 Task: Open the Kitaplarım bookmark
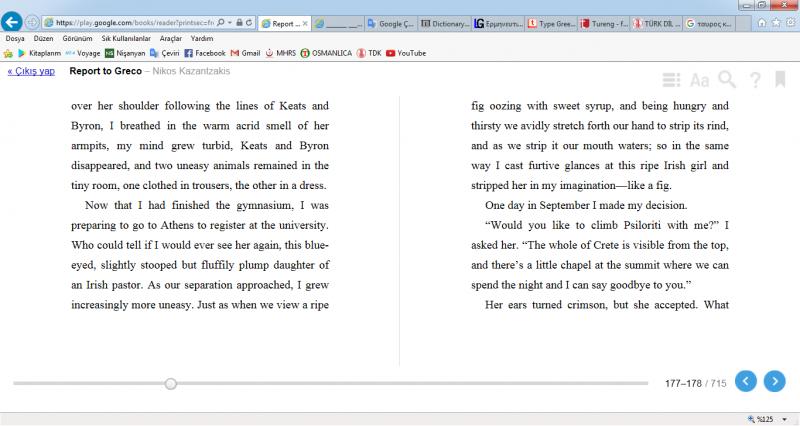(x=39, y=53)
